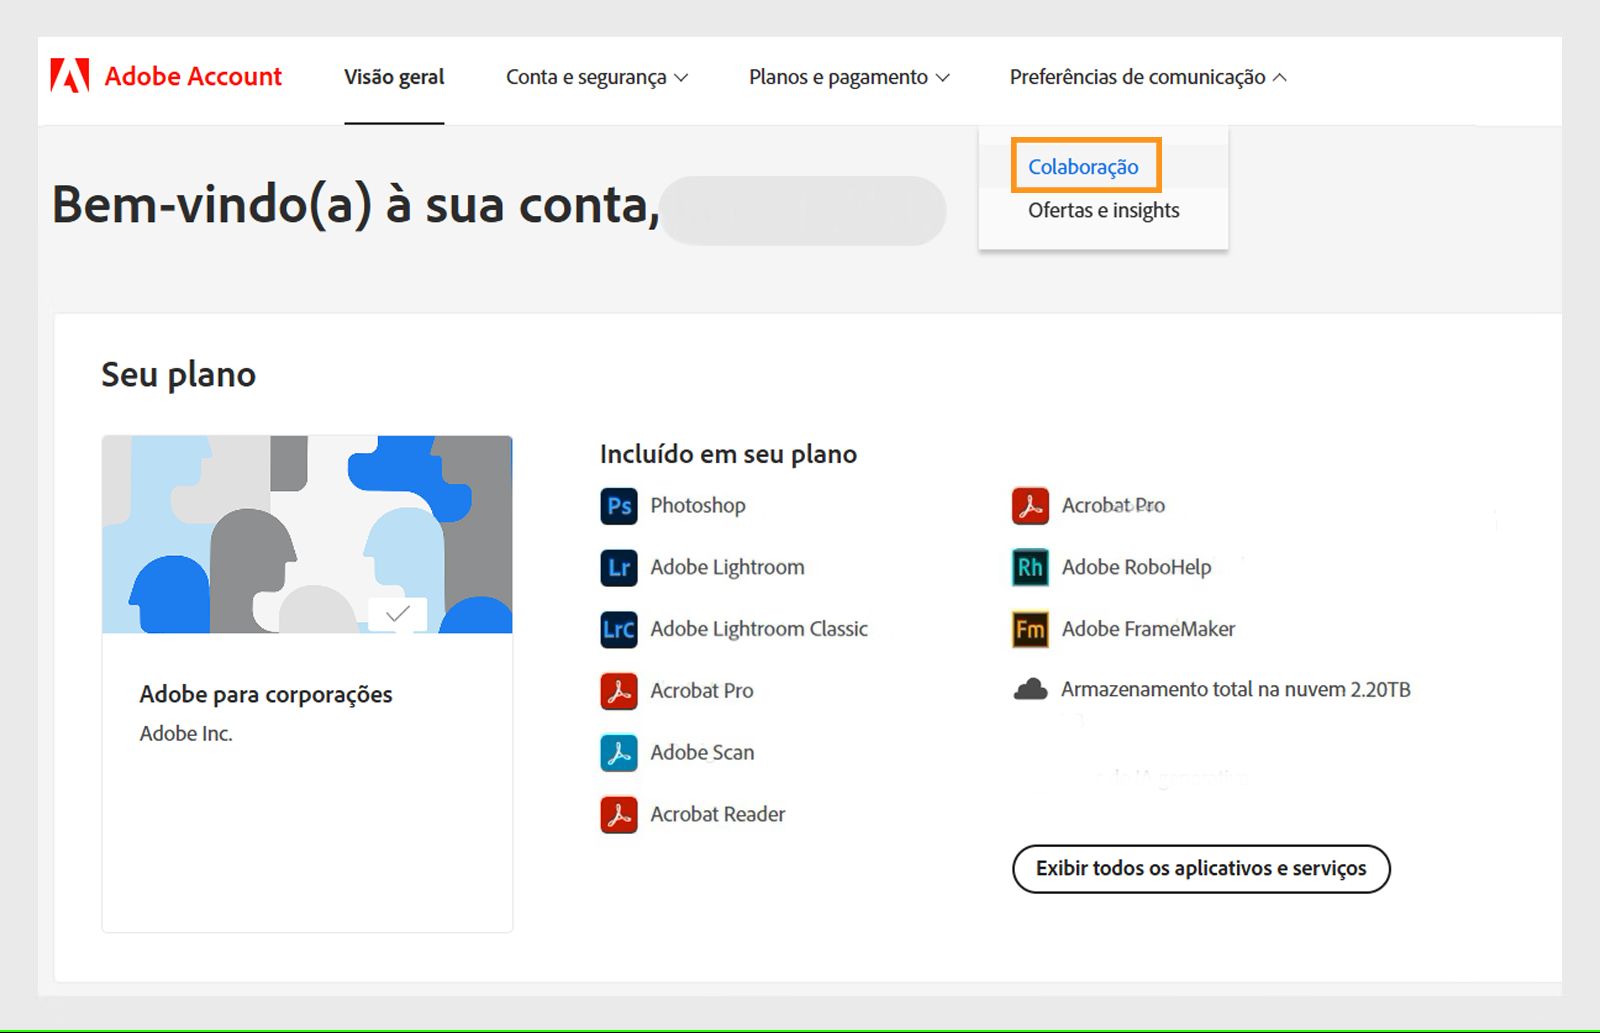
Task: Select Colaboração from the dropdown menu
Action: coord(1084,167)
